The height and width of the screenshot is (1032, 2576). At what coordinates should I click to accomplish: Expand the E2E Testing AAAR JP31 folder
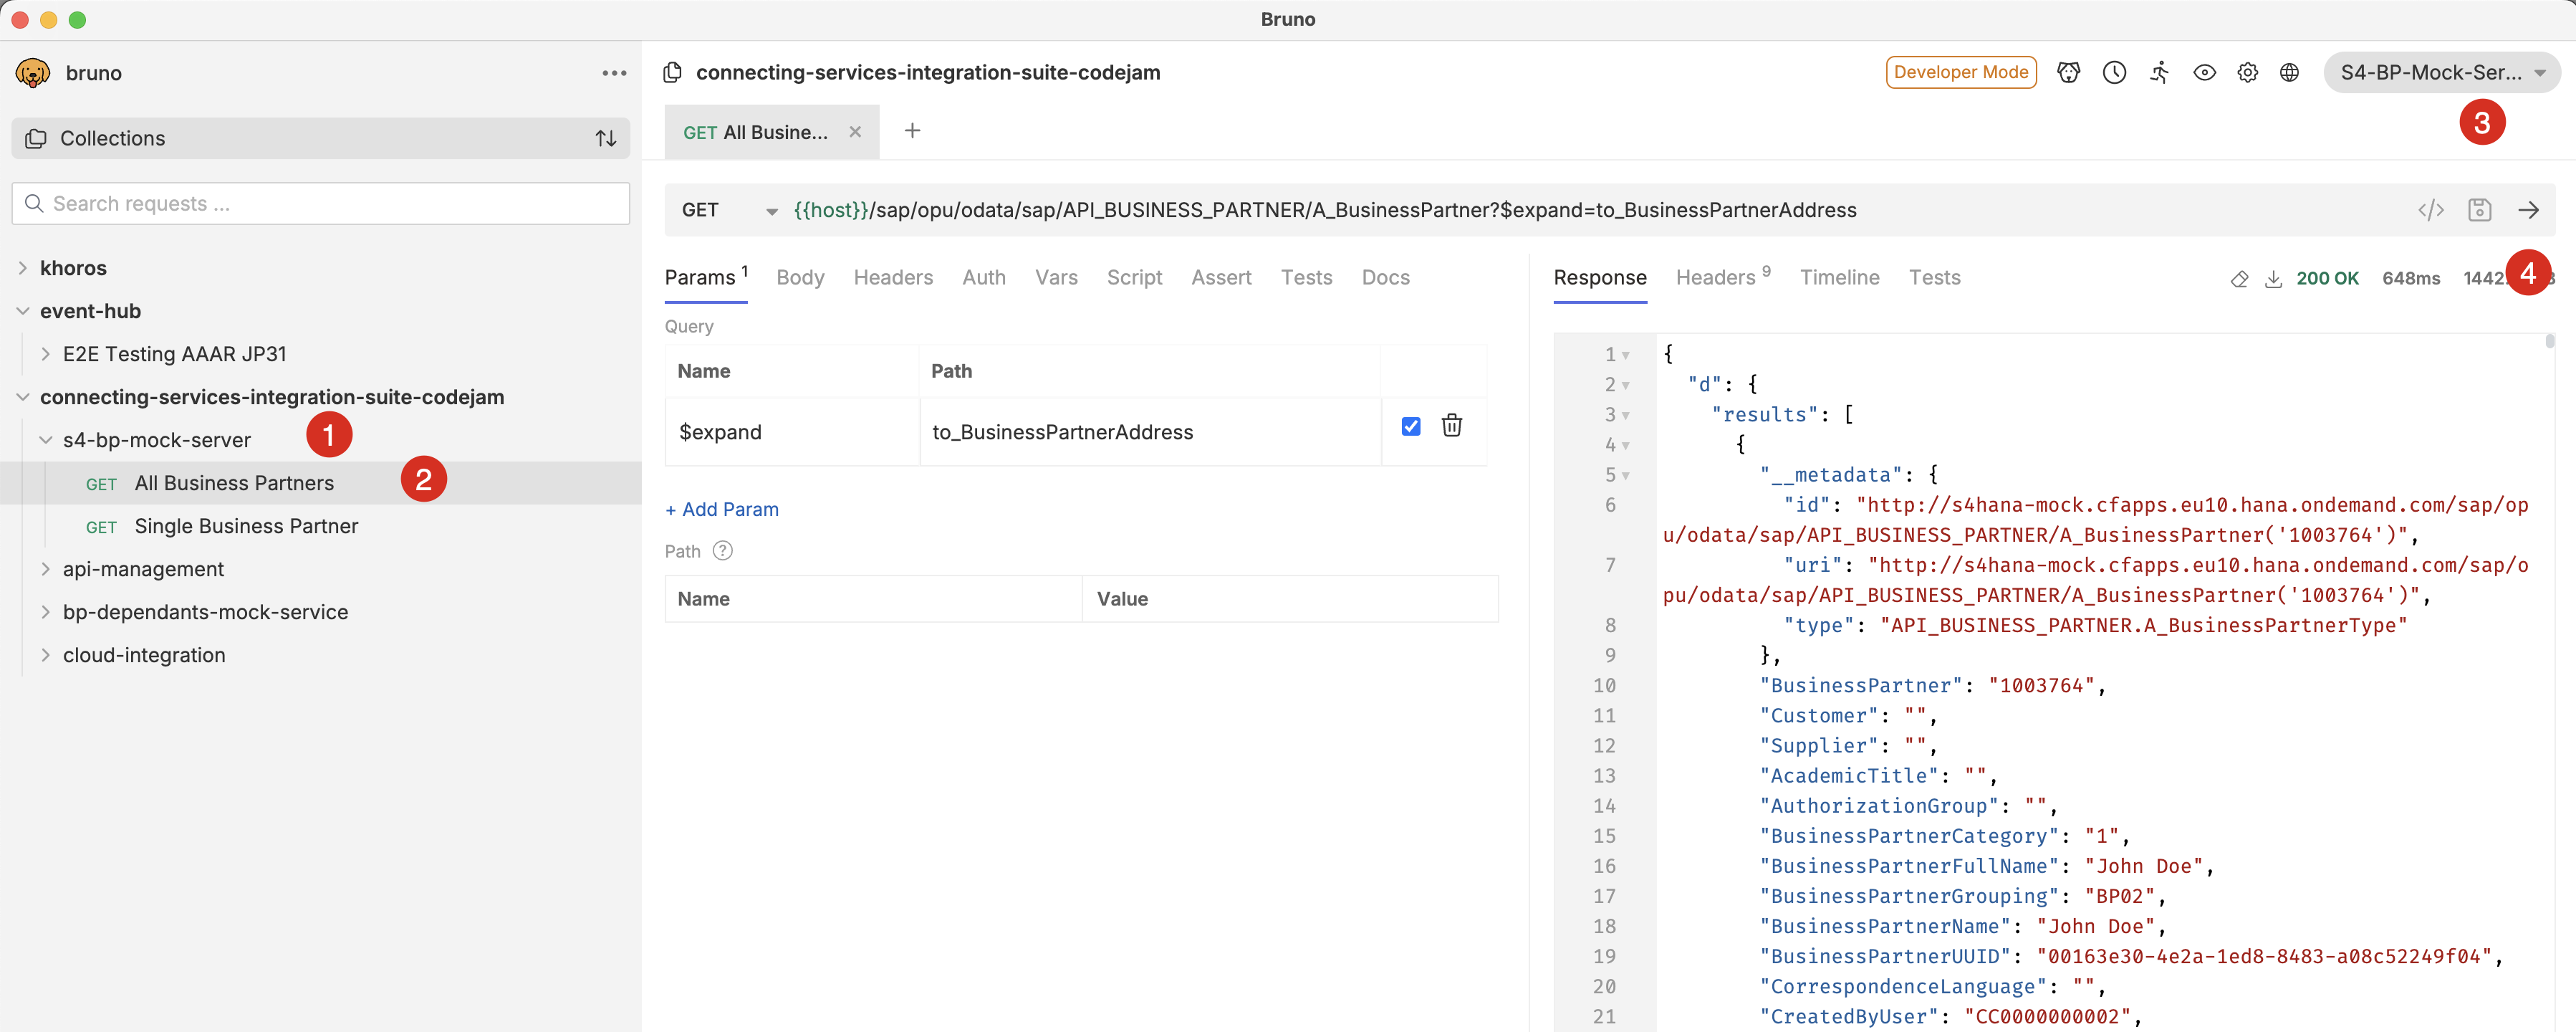coord(45,354)
